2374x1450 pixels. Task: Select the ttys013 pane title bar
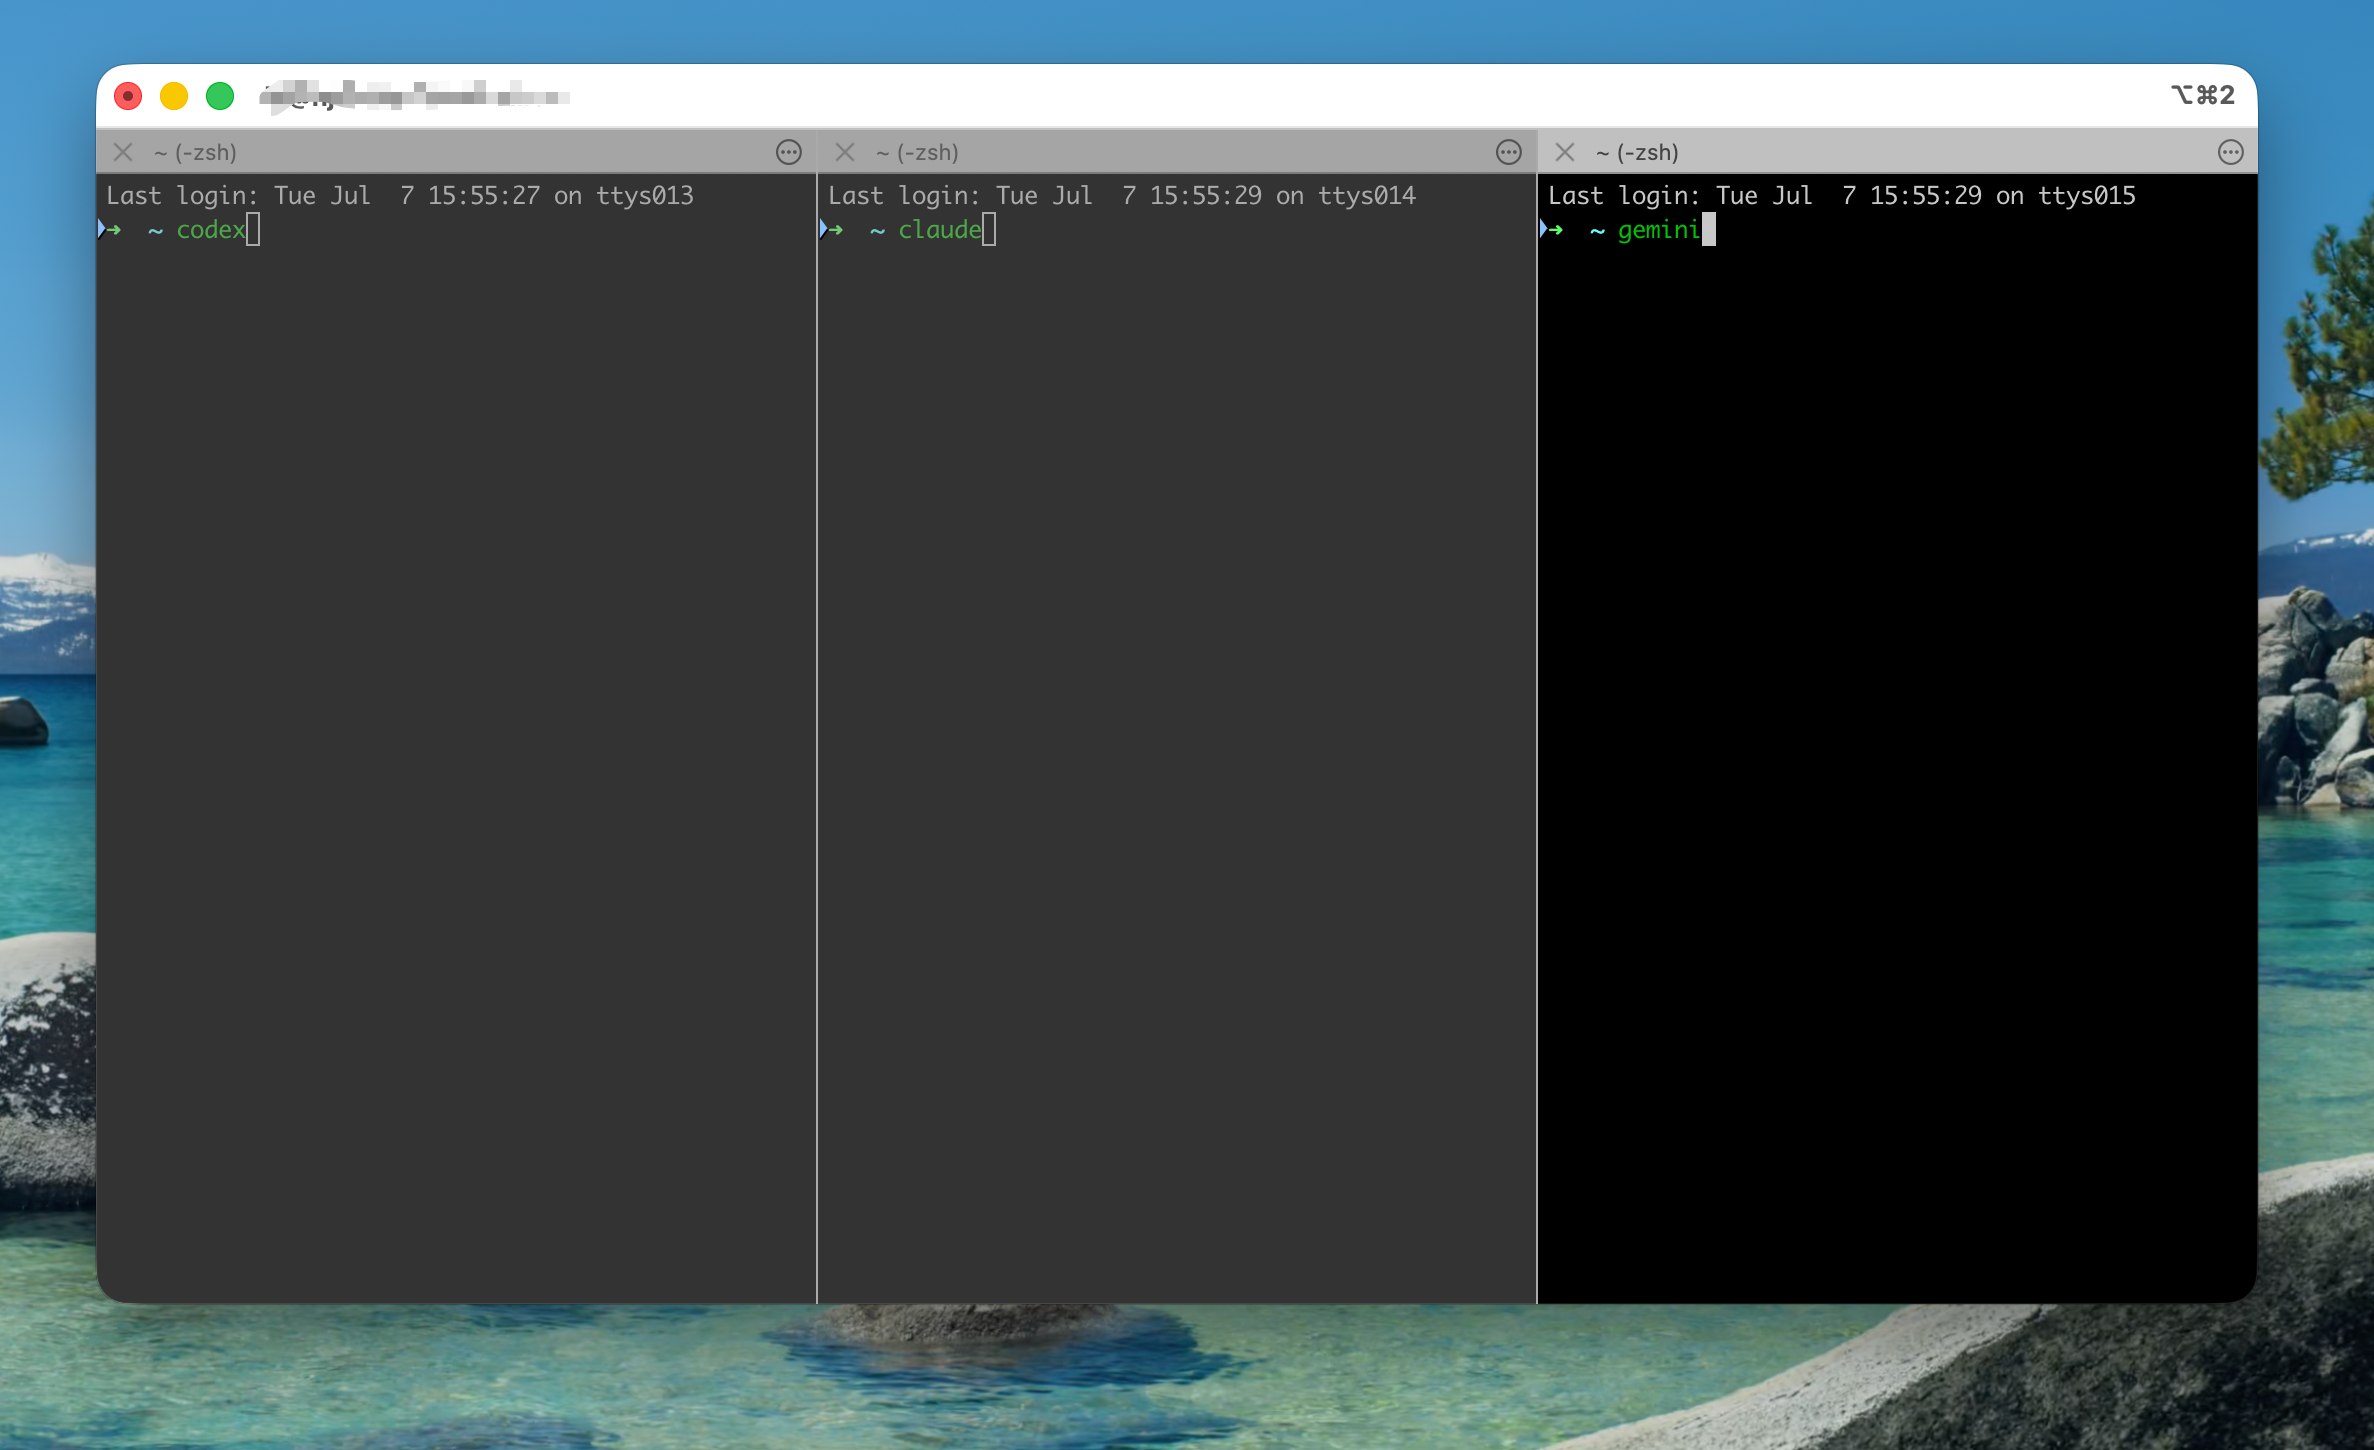click(456, 152)
